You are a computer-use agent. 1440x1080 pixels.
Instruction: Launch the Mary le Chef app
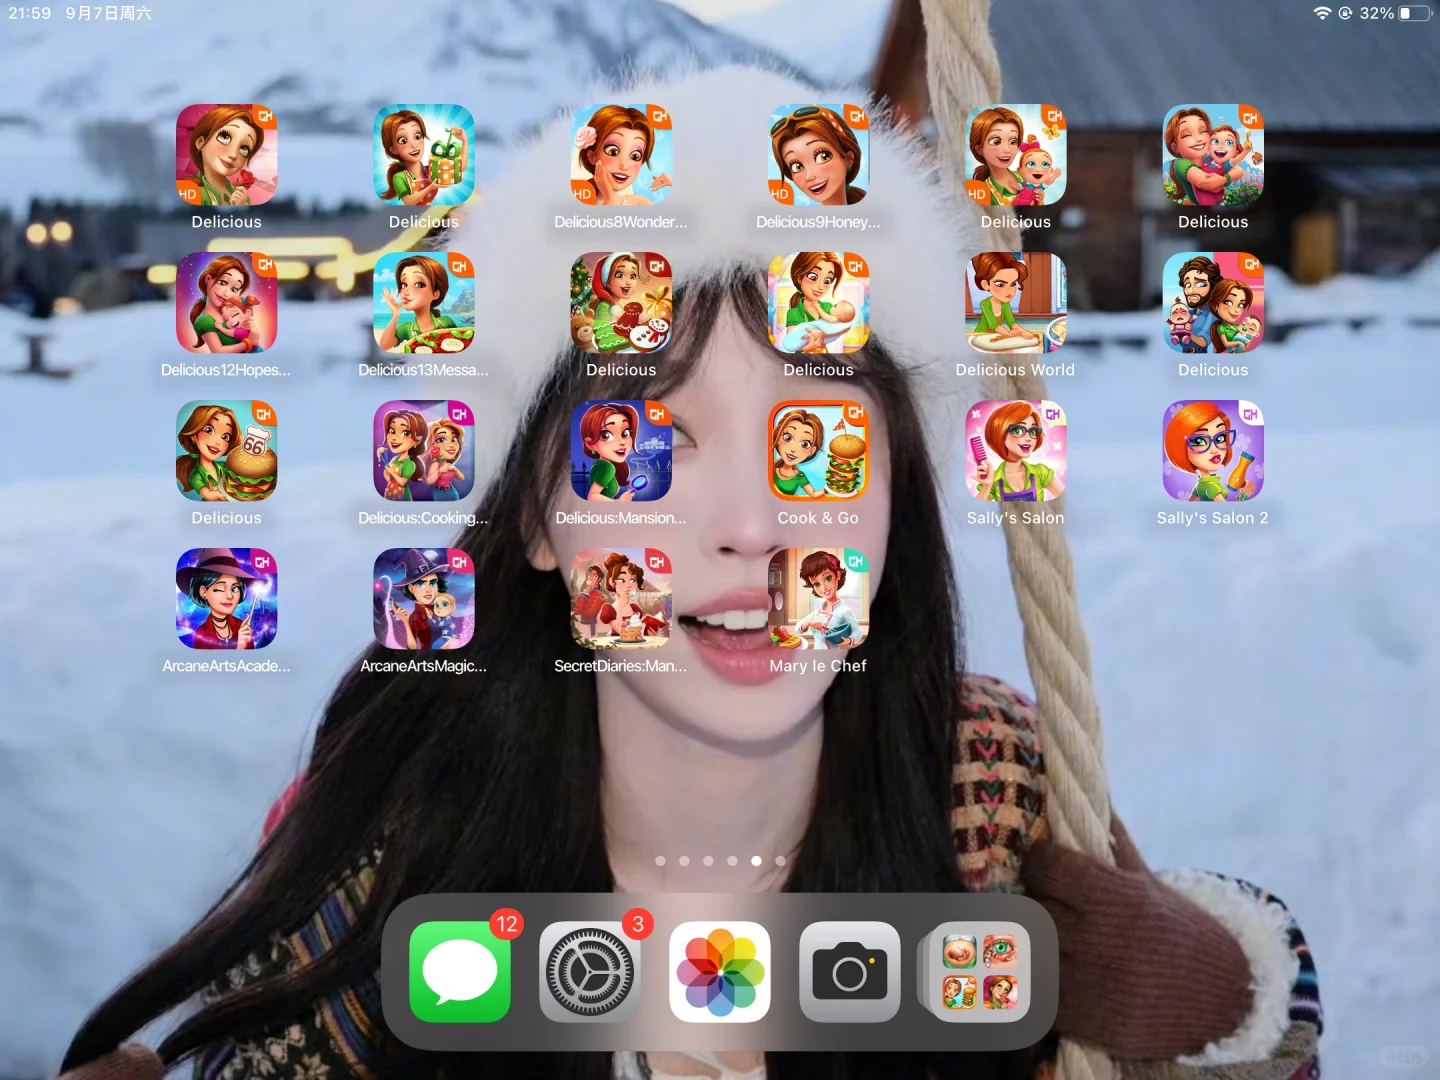point(818,599)
